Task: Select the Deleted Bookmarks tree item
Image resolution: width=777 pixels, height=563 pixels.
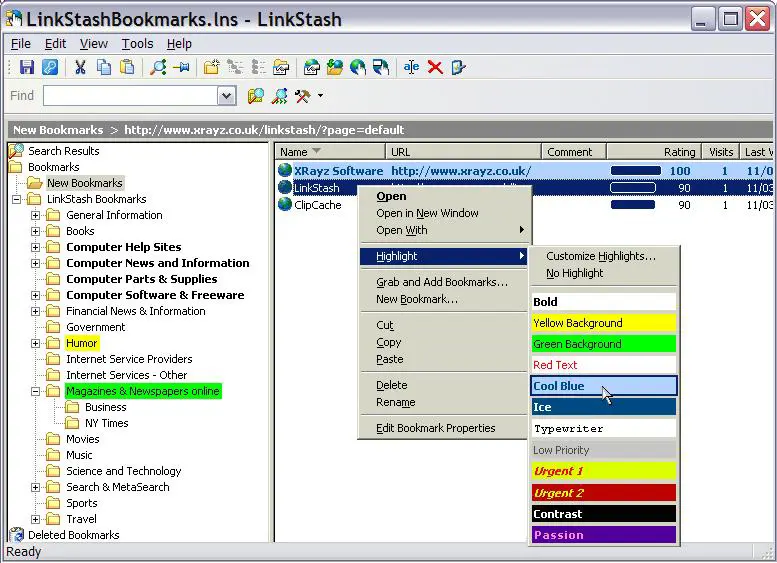Action: [73, 535]
